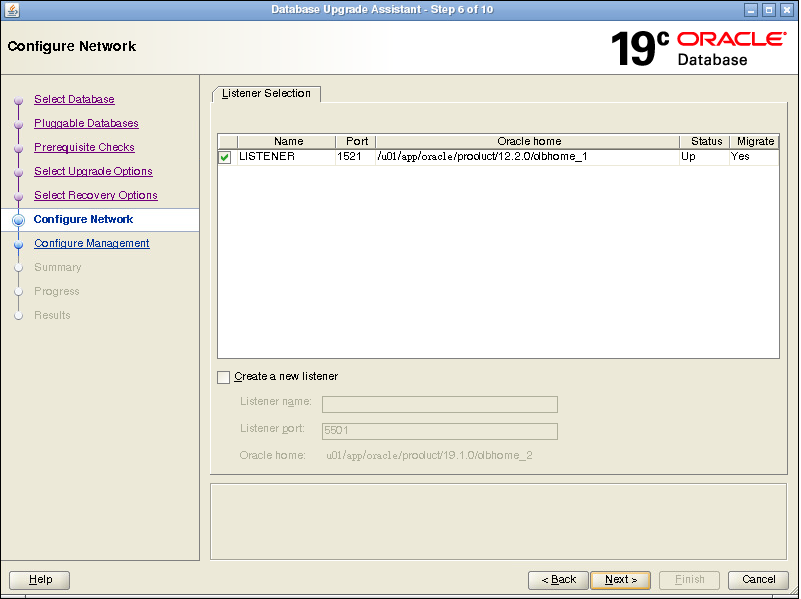This screenshot has width=801, height=599.
Task: Select the LISTENER name cell
Action: point(287,157)
